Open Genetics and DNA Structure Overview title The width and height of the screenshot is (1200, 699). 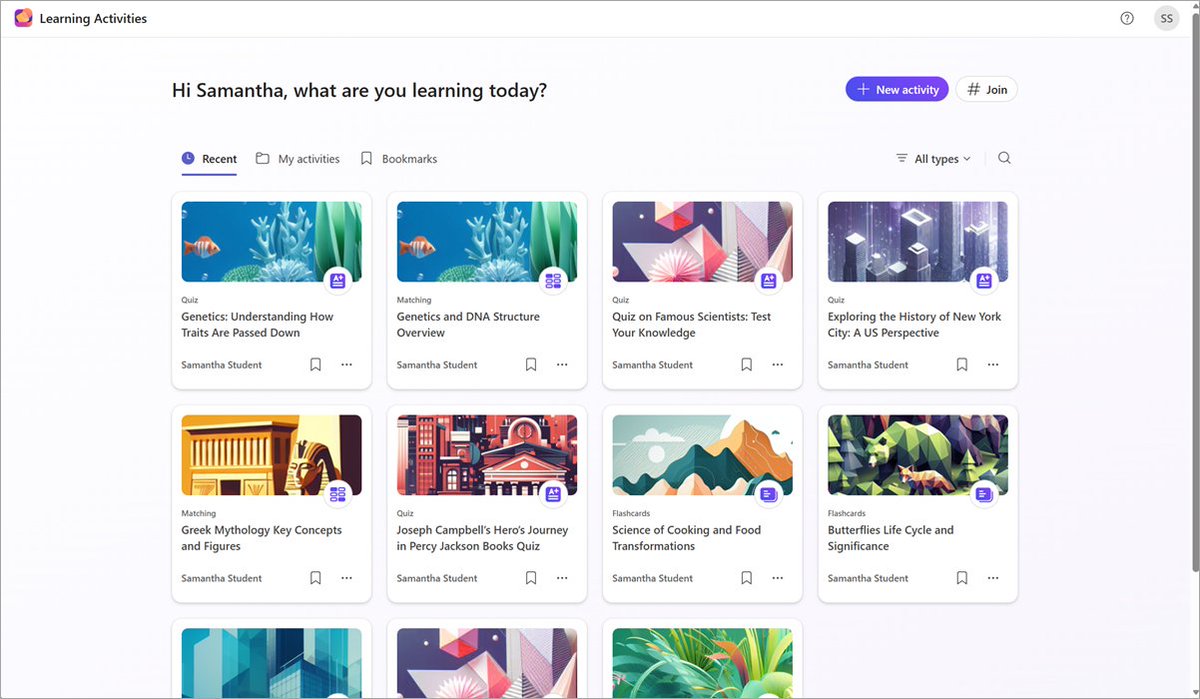468,325
